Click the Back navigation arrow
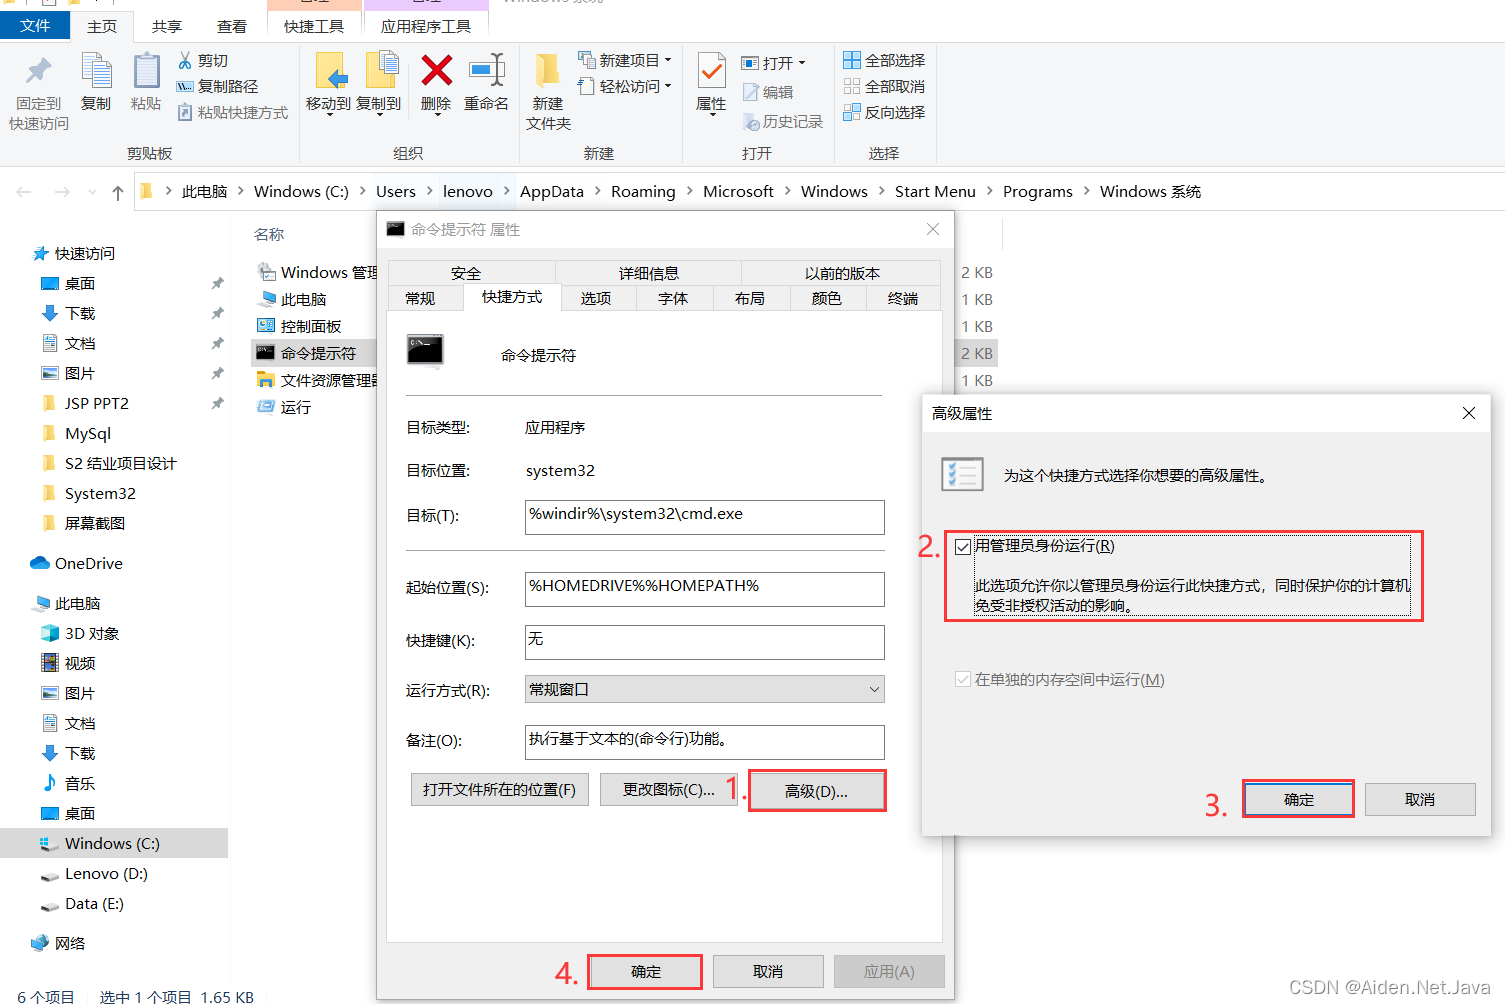1505x1004 pixels. pyautogui.click(x=24, y=192)
